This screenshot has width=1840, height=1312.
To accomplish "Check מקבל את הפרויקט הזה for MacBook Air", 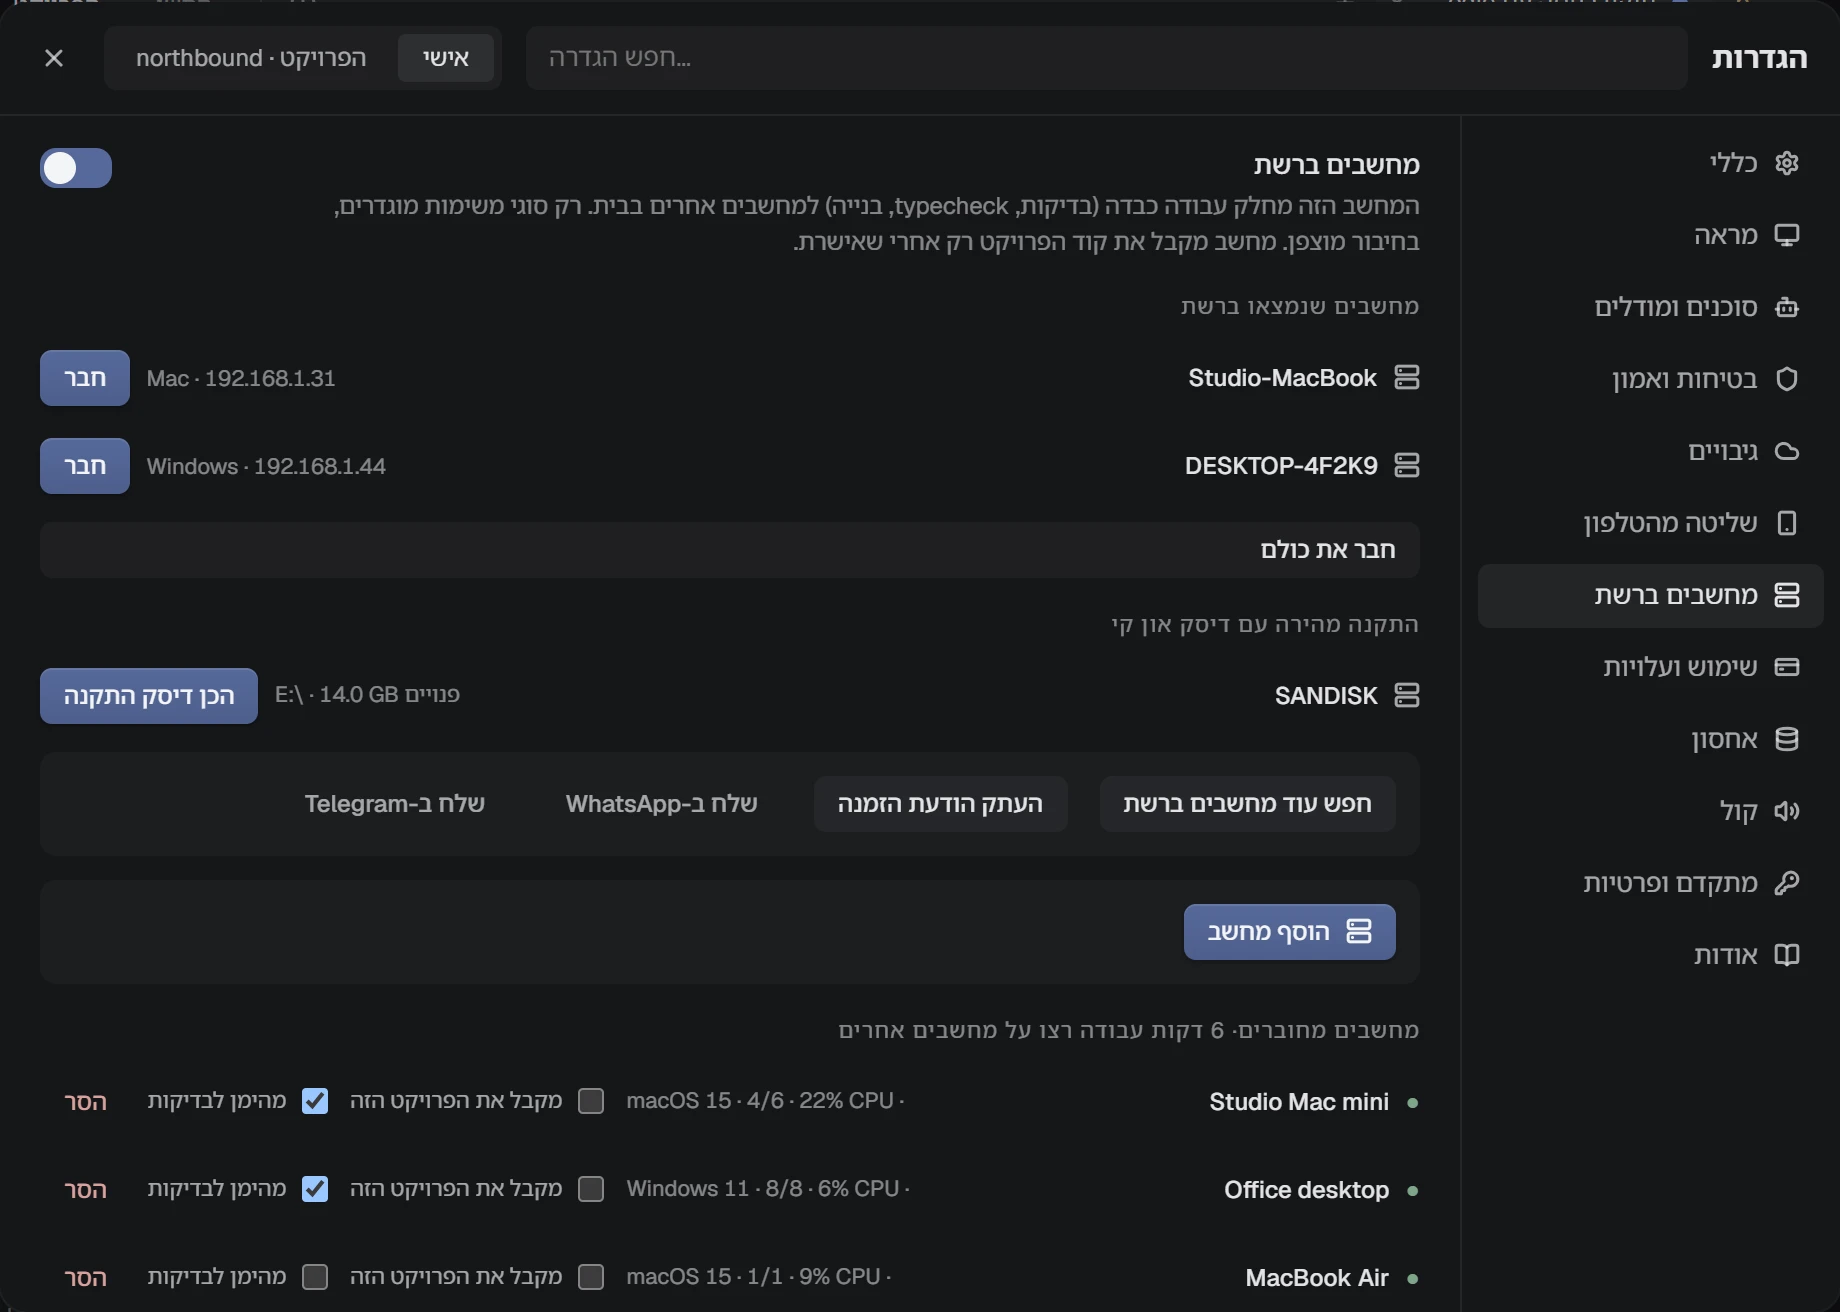I will pos(591,1277).
